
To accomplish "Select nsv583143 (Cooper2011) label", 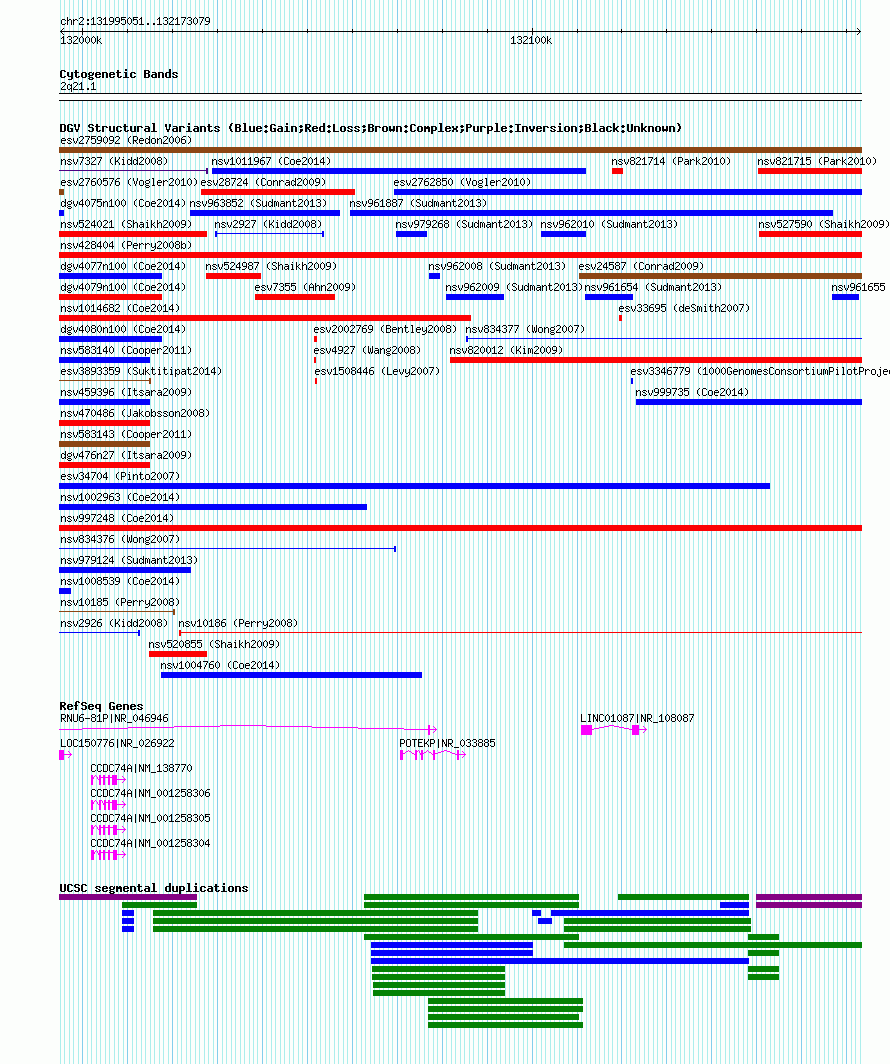I will [126, 435].
